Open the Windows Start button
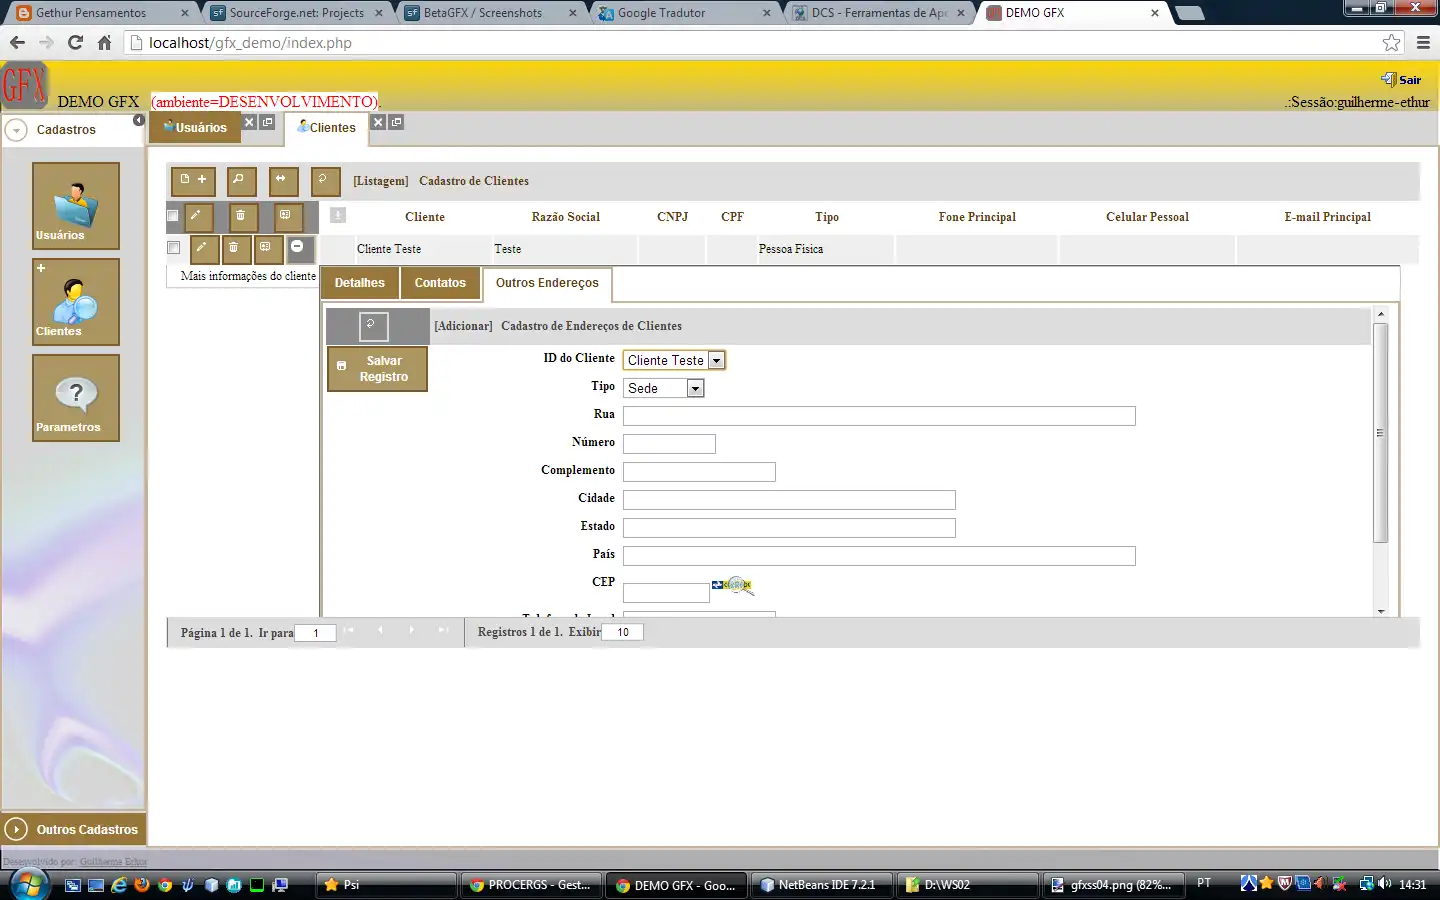 point(28,885)
